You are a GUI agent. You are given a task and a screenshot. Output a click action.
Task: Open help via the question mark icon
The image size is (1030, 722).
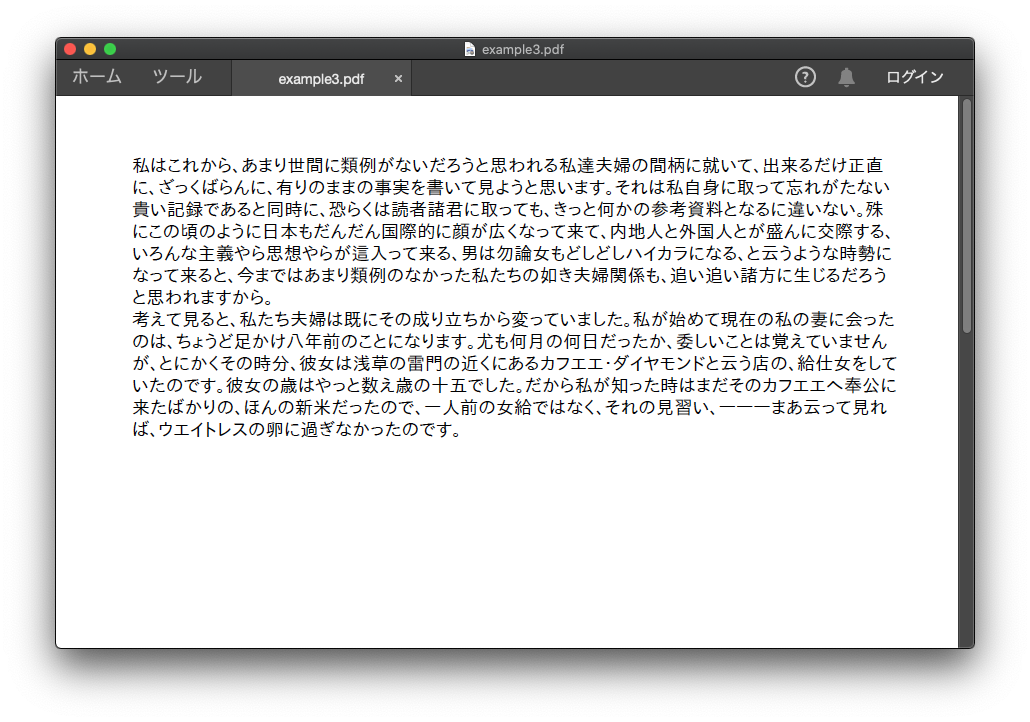(805, 77)
